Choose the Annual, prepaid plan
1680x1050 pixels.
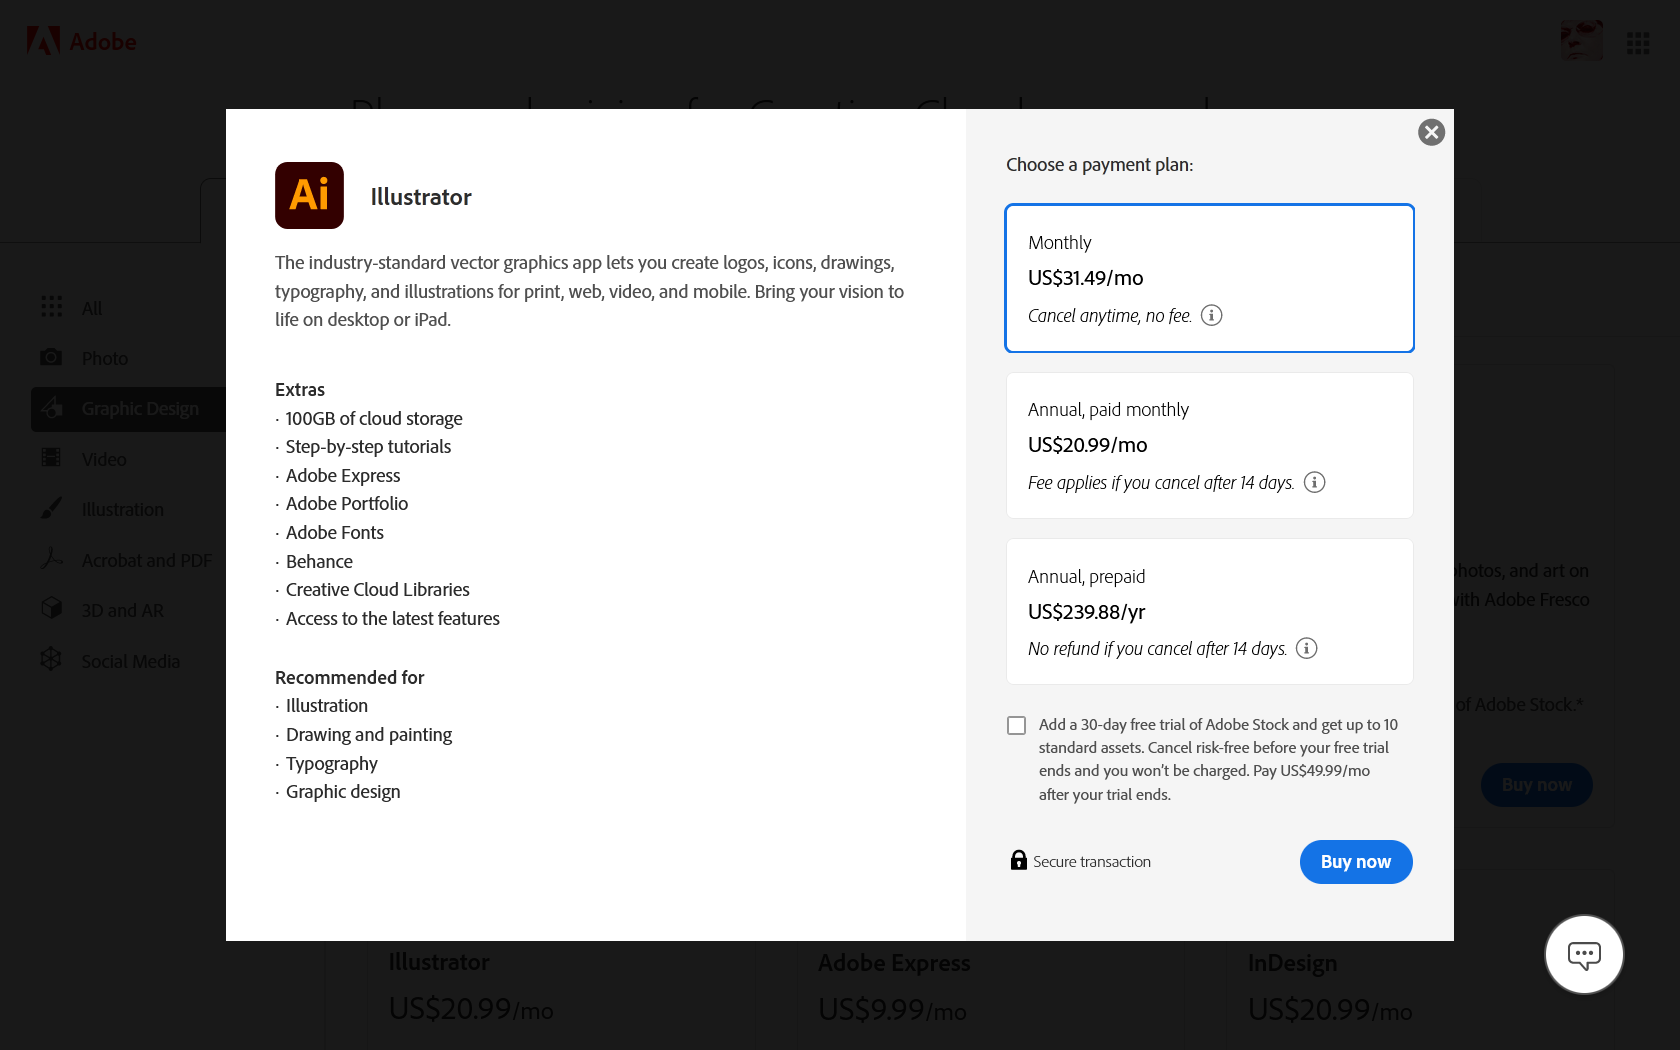click(1209, 611)
